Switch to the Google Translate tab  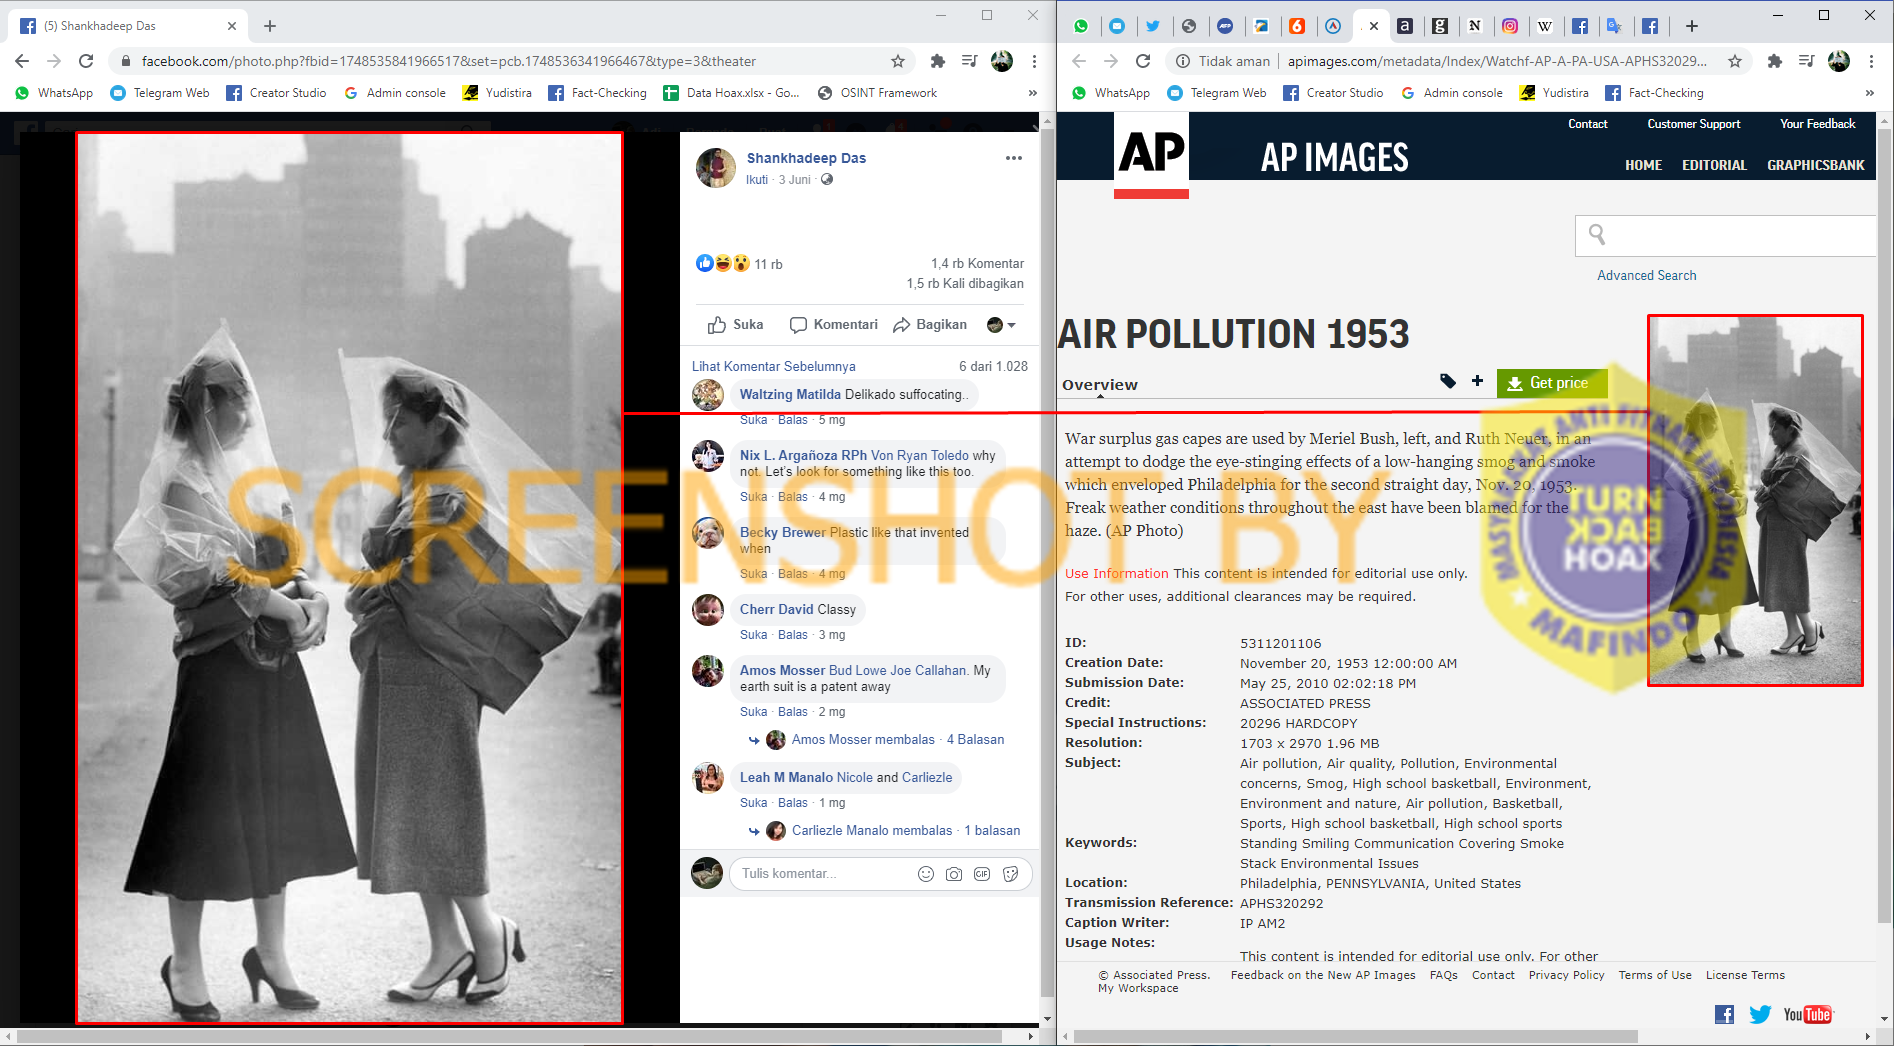[x=1614, y=26]
